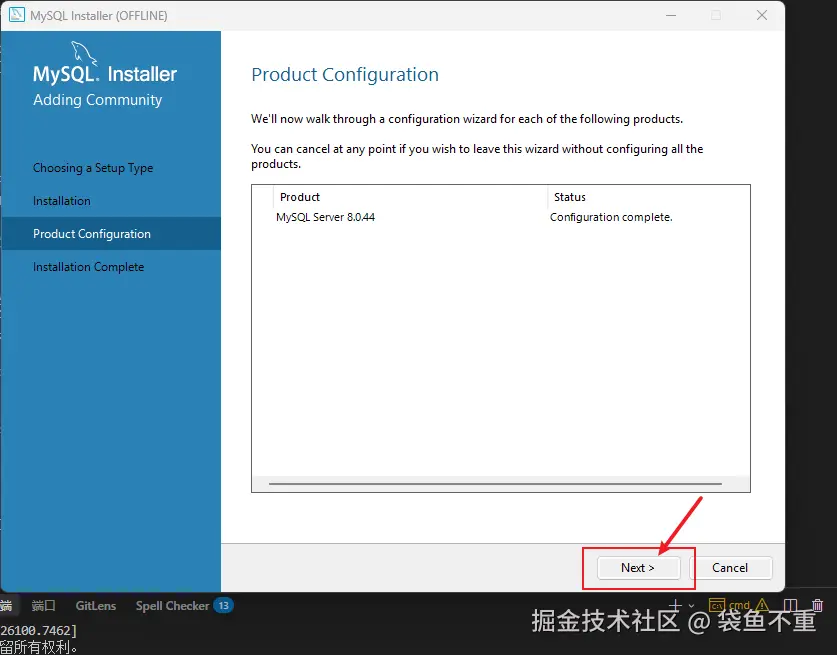Viewport: 837px width, 655px height.
Task: Click the Cancel button
Action: pyautogui.click(x=730, y=567)
